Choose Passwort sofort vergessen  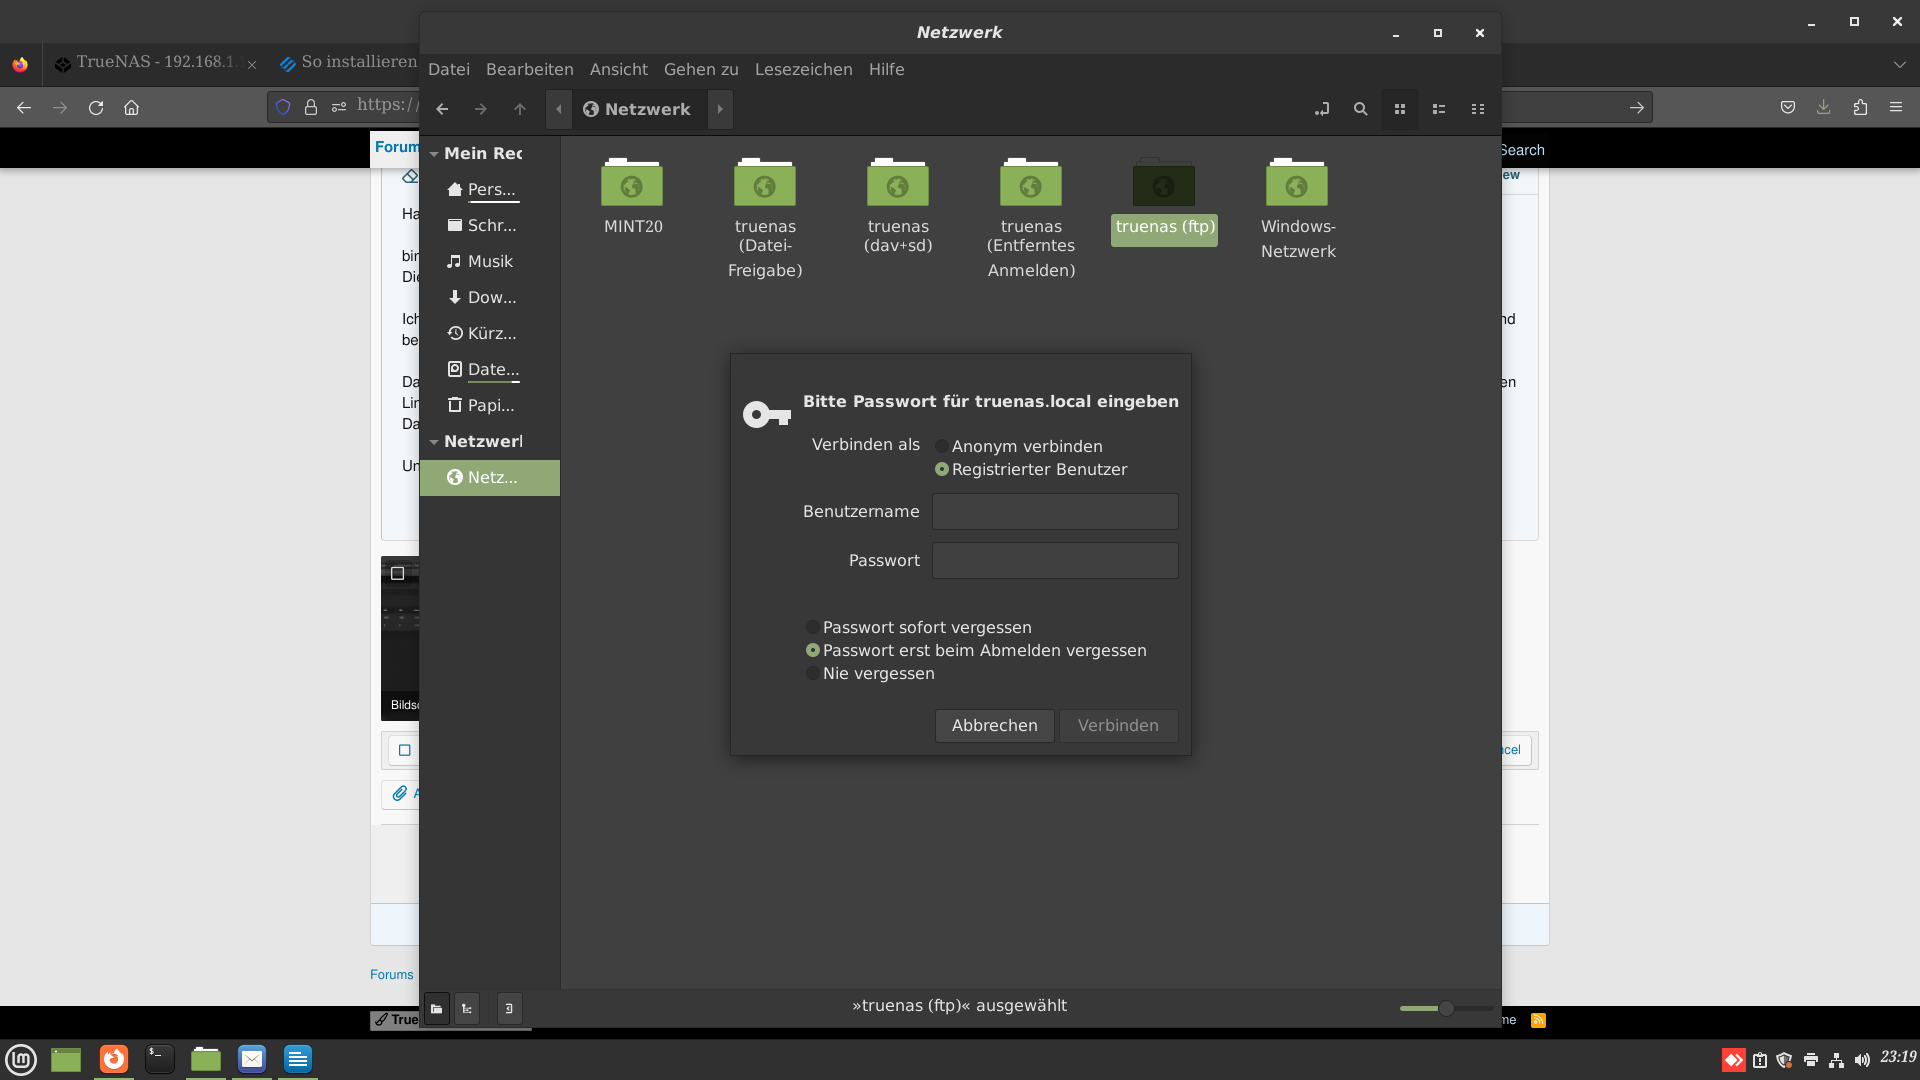tap(919, 627)
